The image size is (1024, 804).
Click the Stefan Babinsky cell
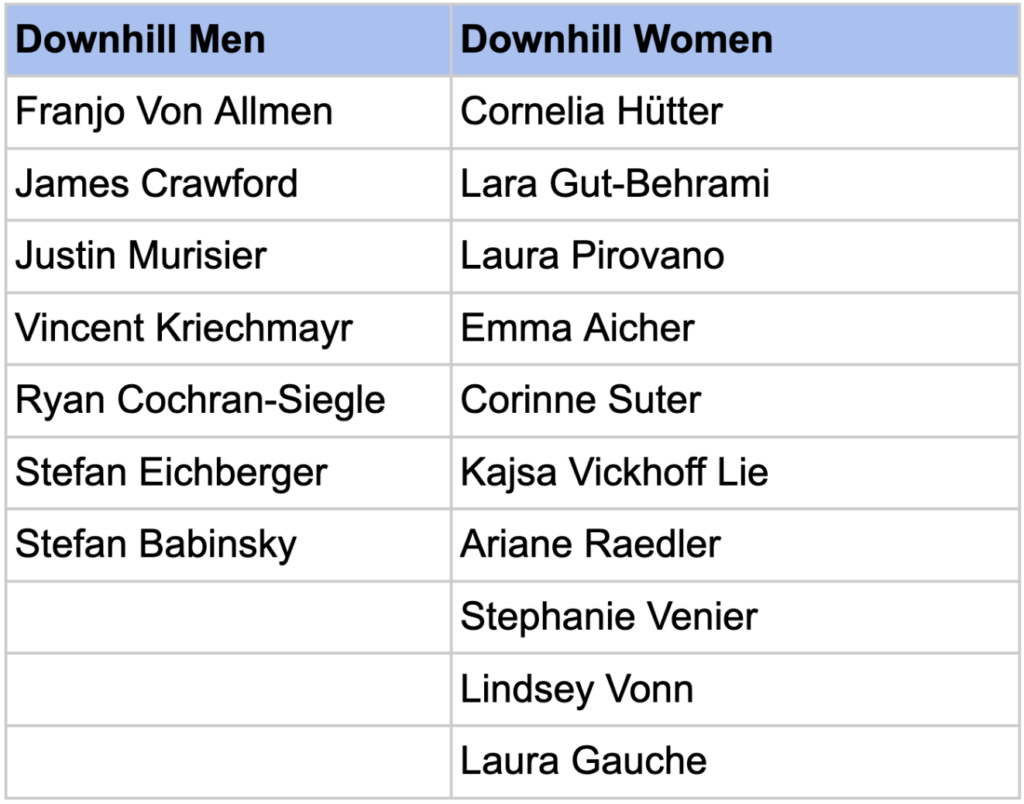[156, 544]
